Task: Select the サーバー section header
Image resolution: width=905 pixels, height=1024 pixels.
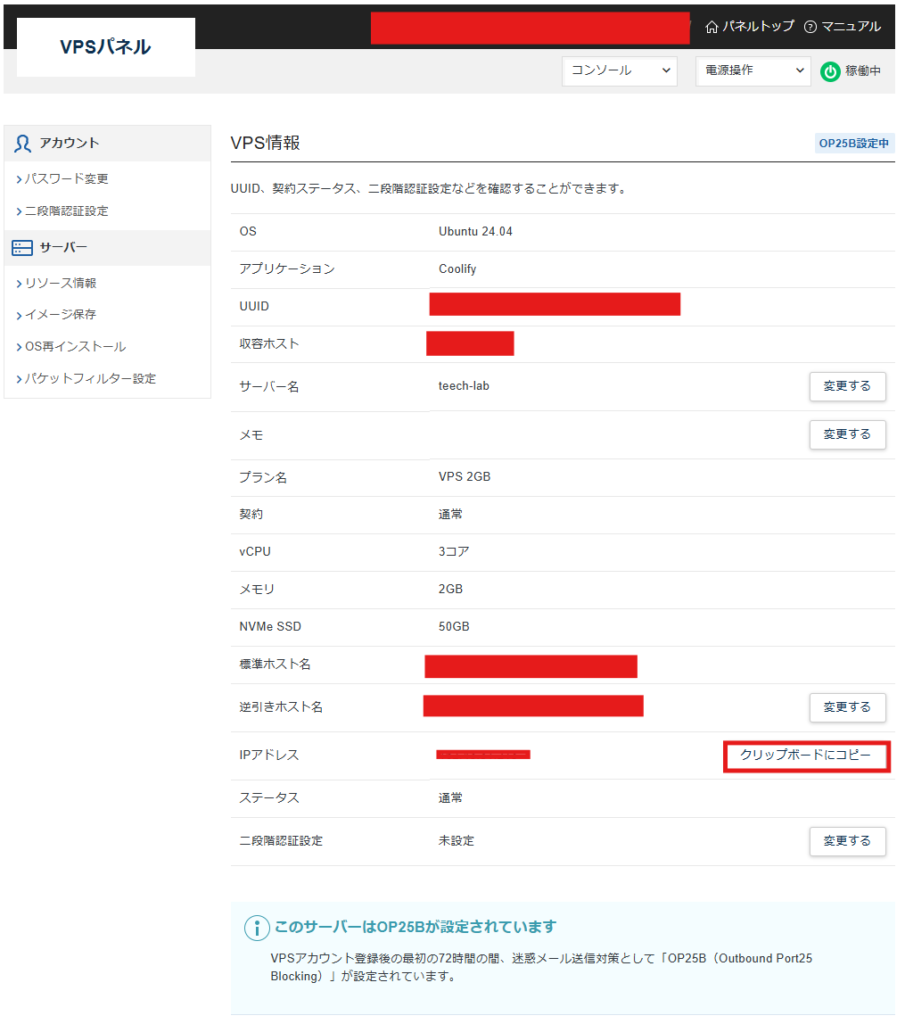Action: [x=108, y=248]
